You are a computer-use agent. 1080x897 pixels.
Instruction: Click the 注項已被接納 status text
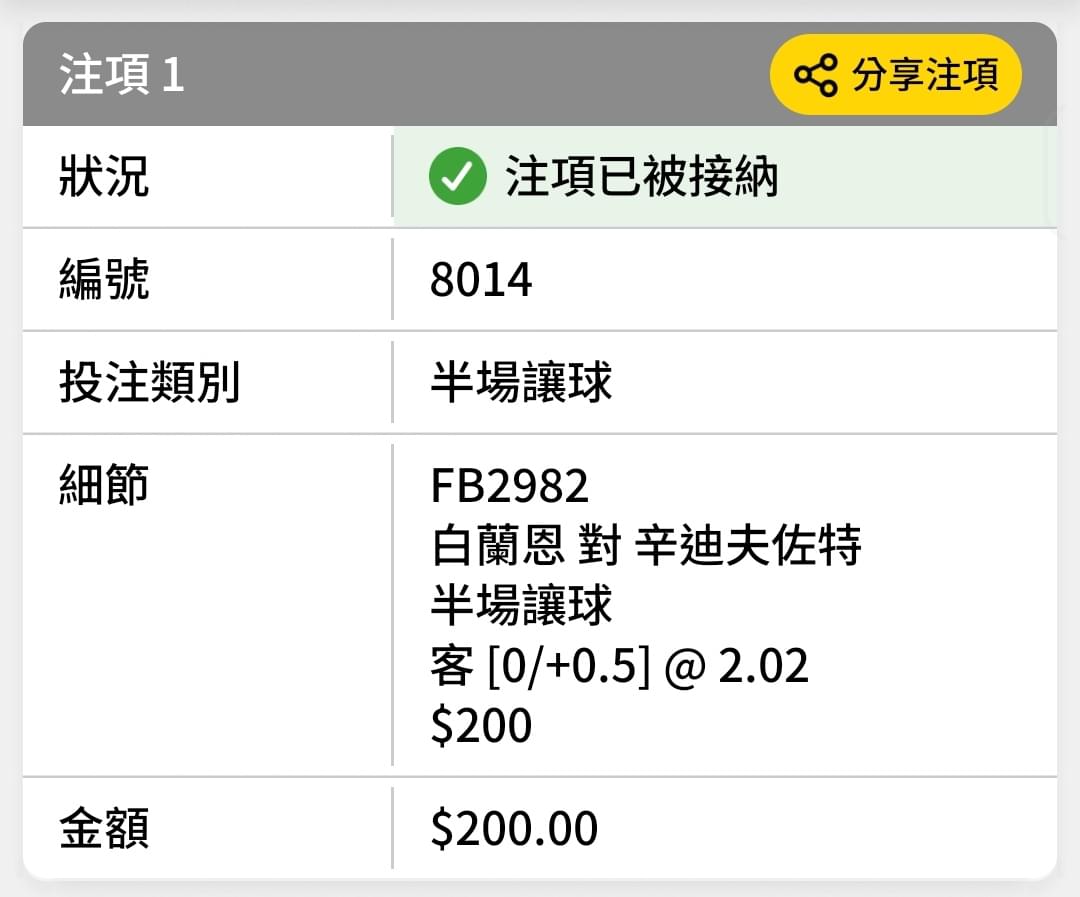point(642,176)
